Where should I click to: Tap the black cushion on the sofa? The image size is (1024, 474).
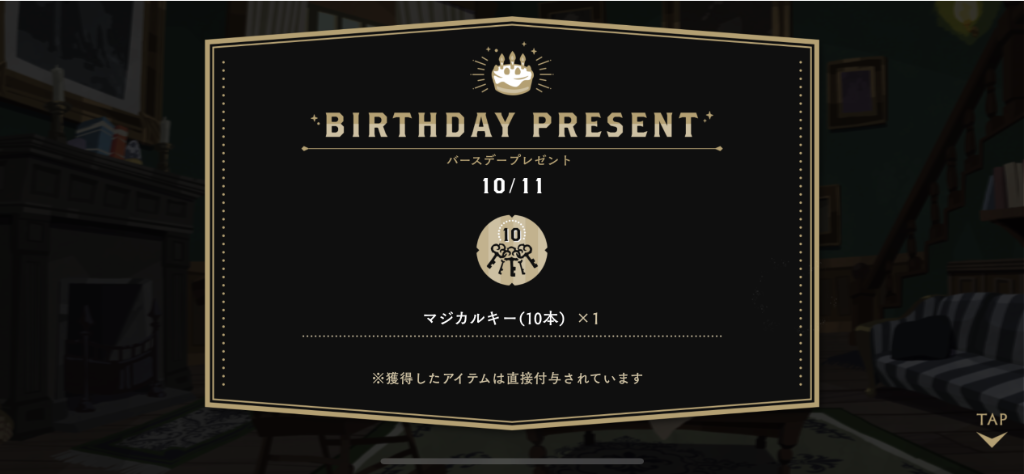(x=923, y=338)
